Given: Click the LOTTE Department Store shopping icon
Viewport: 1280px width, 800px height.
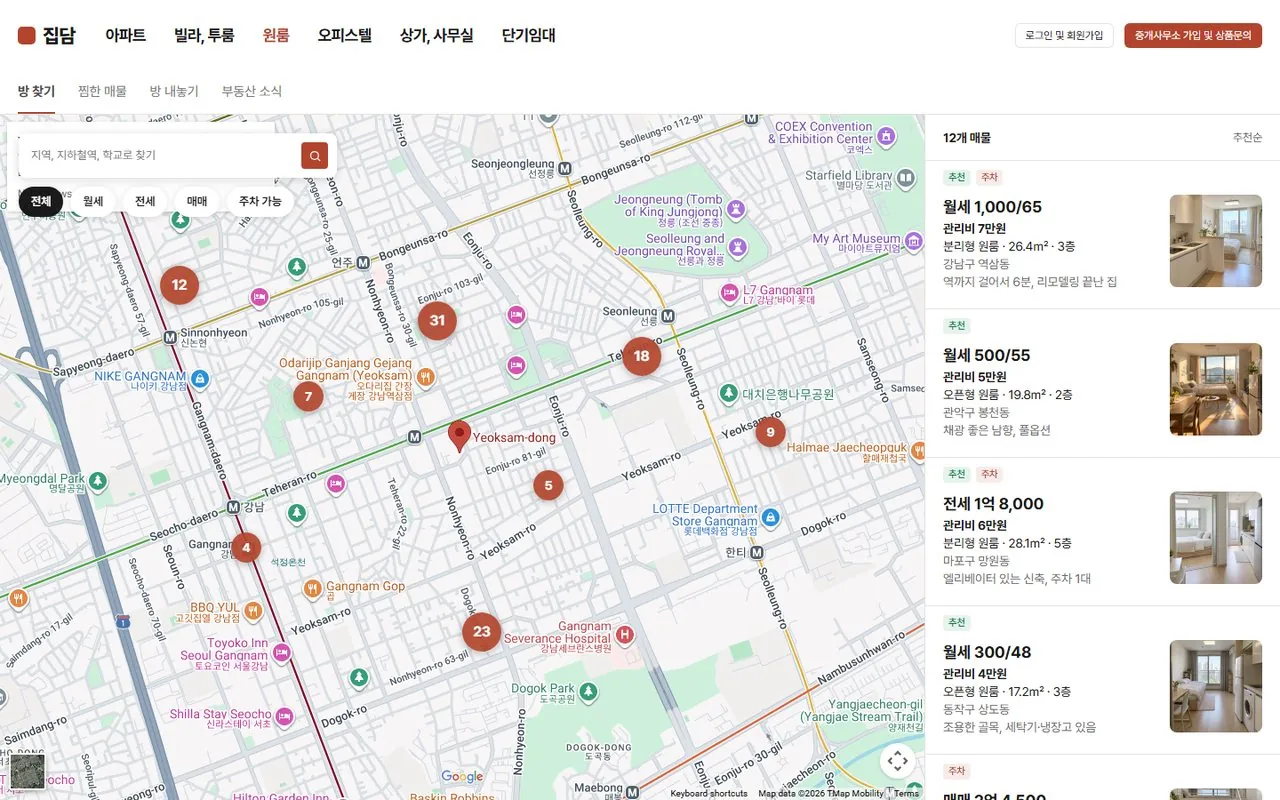Looking at the screenshot, I should click(x=770, y=517).
